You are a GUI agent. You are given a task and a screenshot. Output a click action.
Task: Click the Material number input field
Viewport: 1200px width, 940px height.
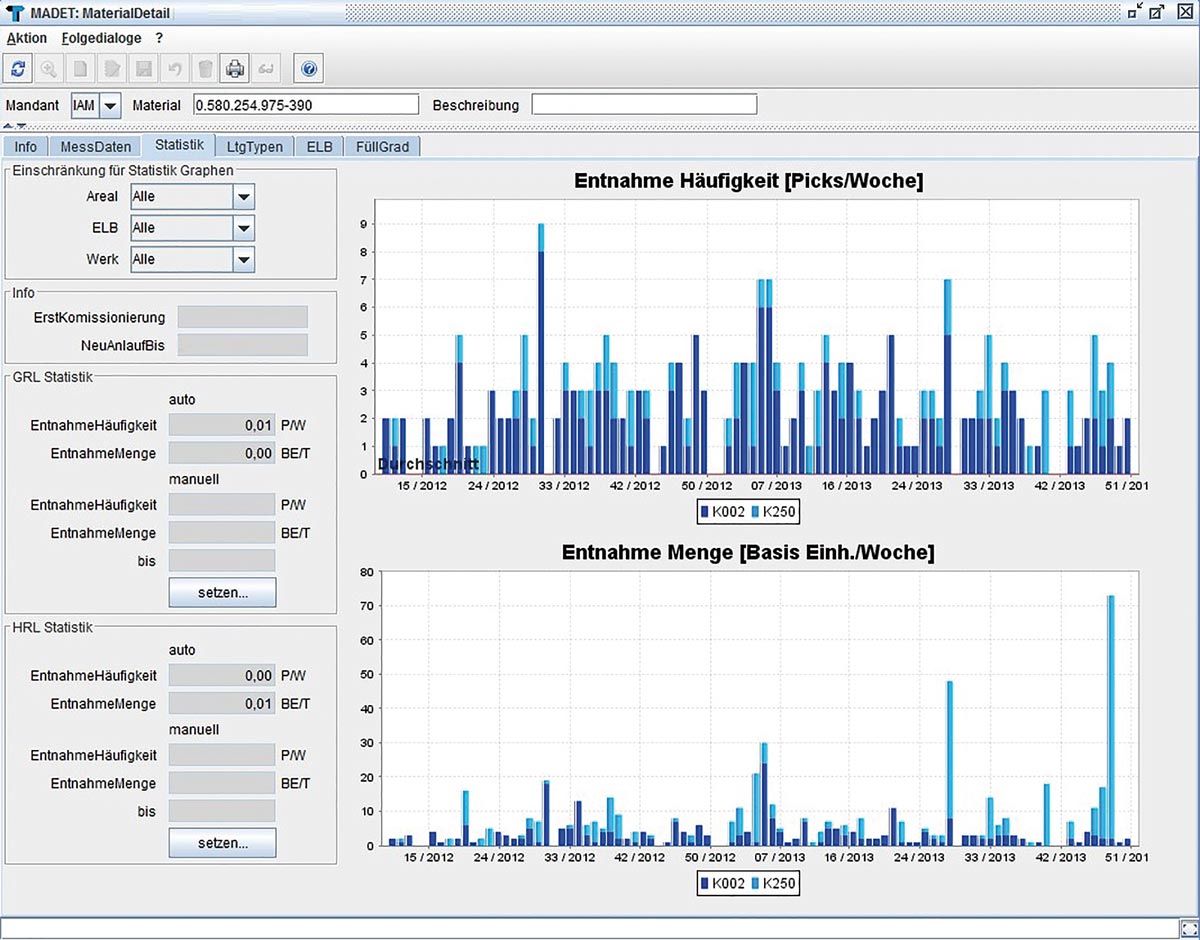(306, 105)
